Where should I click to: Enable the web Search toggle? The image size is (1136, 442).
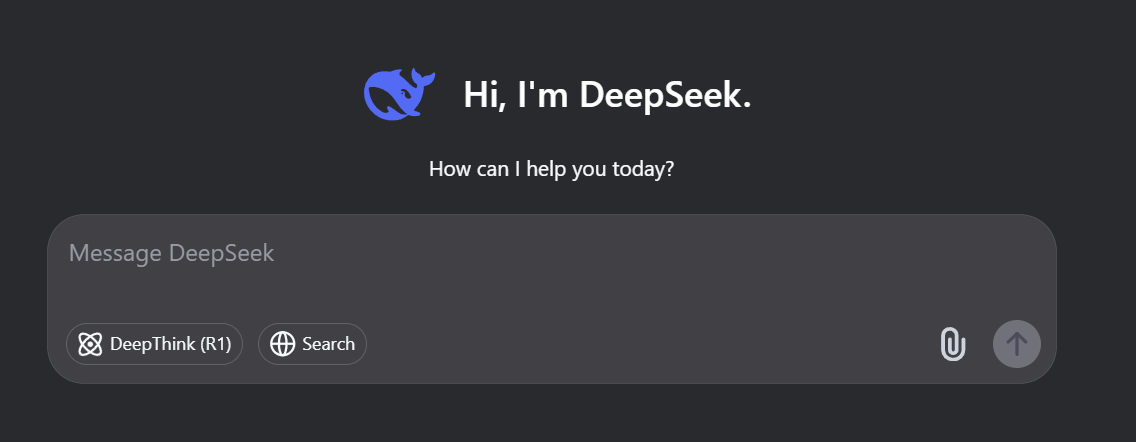(312, 344)
